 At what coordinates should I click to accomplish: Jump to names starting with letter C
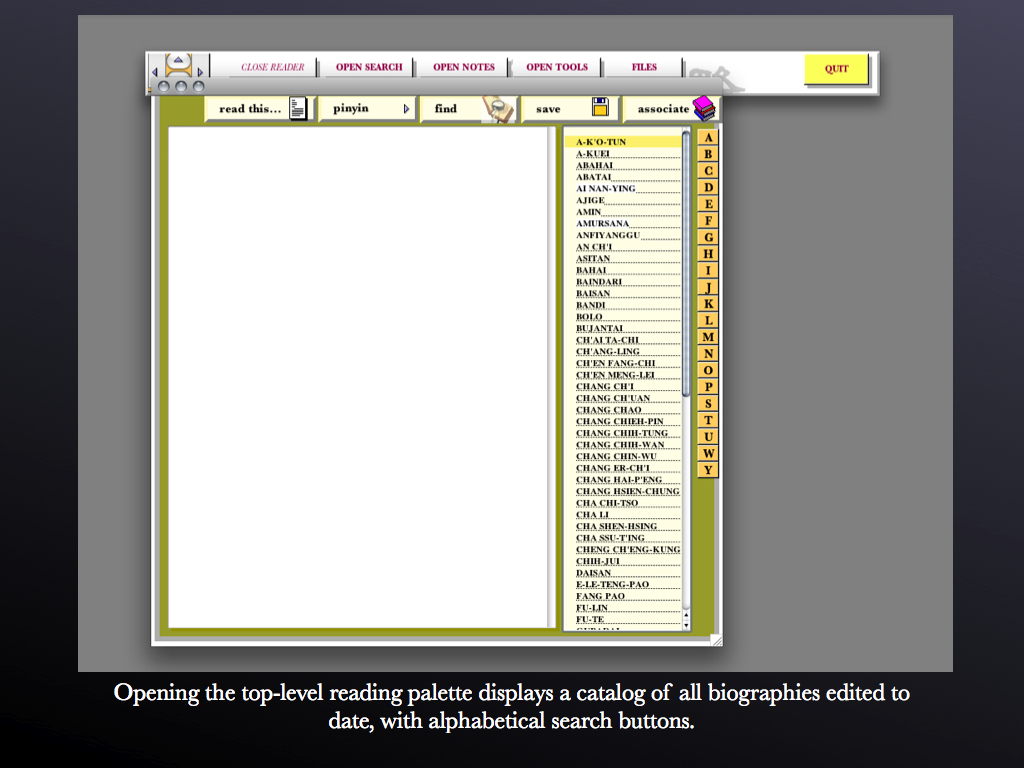[x=708, y=171]
